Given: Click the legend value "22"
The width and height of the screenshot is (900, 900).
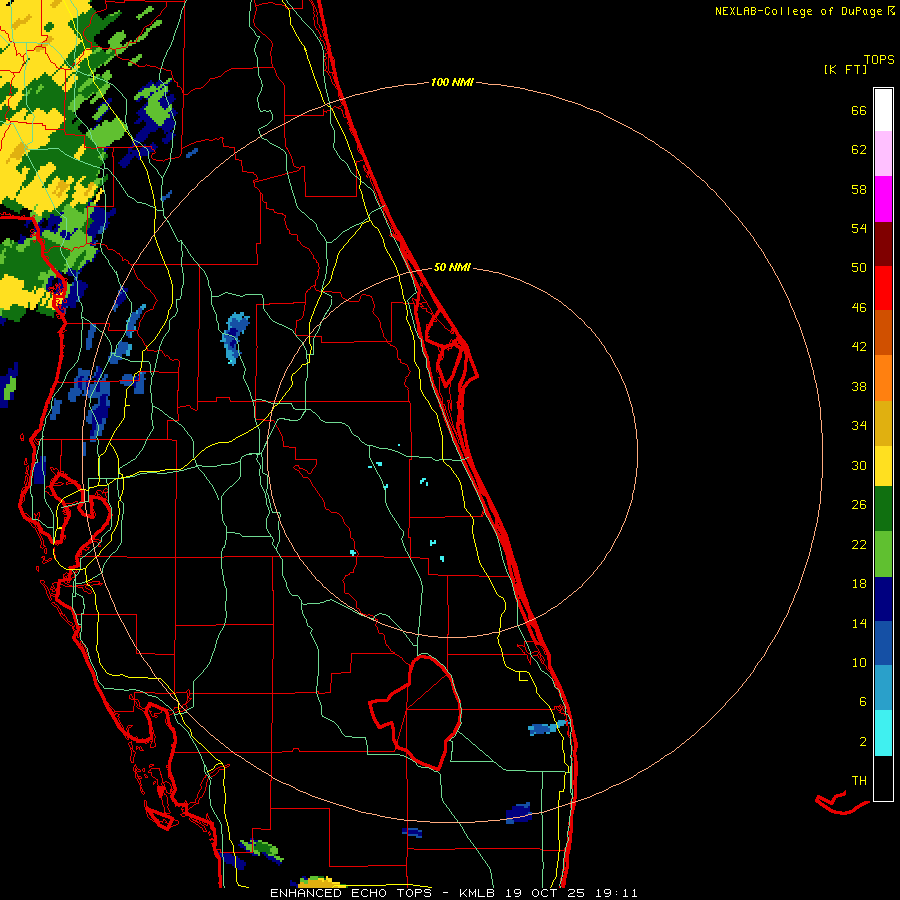Looking at the screenshot, I should (x=859, y=545).
